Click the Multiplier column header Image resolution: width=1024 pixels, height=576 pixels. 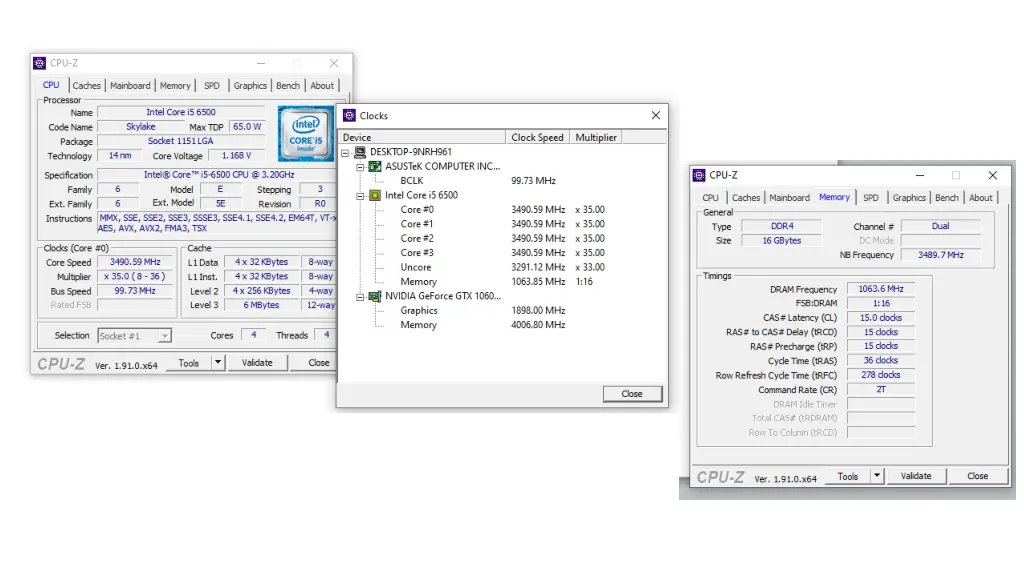pyautogui.click(x=596, y=137)
